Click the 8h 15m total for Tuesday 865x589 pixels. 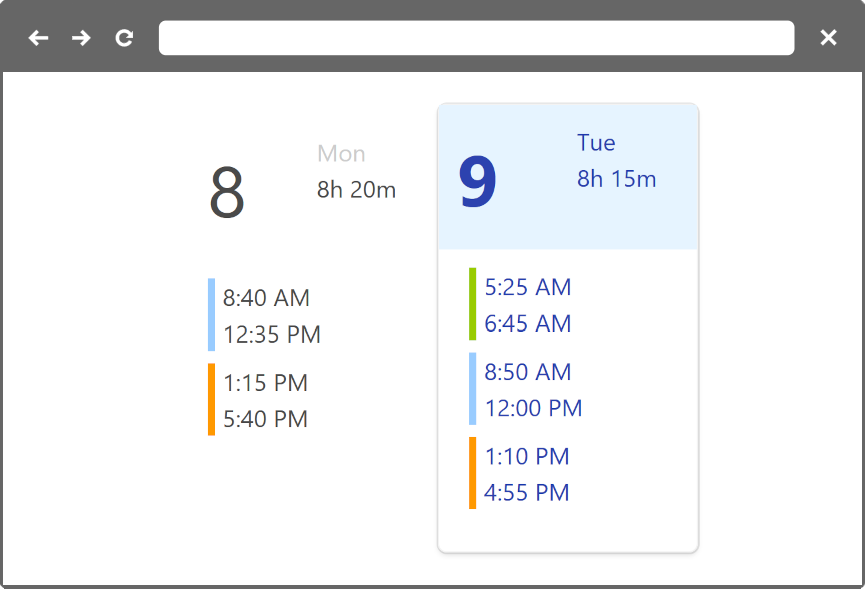[x=615, y=179]
